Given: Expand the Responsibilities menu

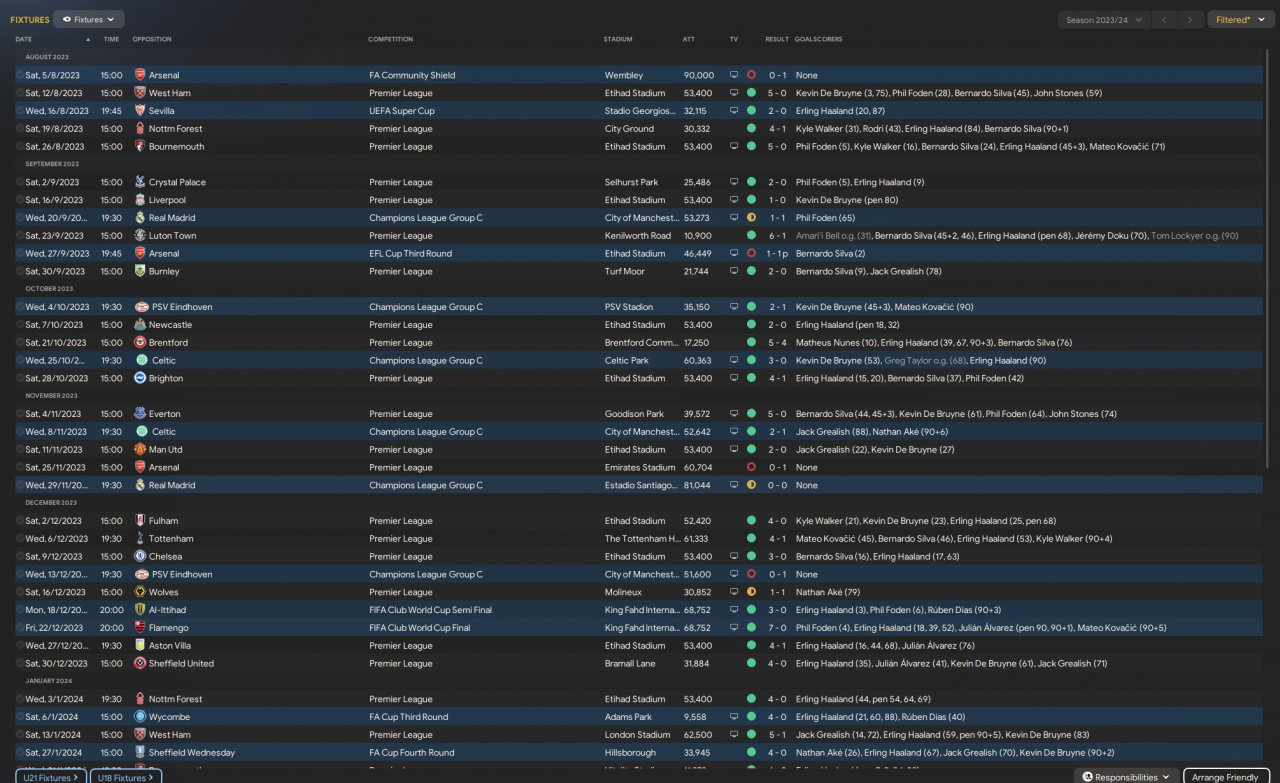Looking at the screenshot, I should [x=1126, y=776].
